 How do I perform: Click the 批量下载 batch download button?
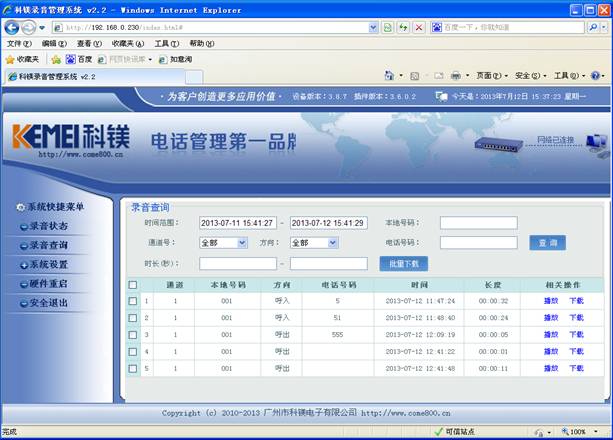click(x=403, y=264)
